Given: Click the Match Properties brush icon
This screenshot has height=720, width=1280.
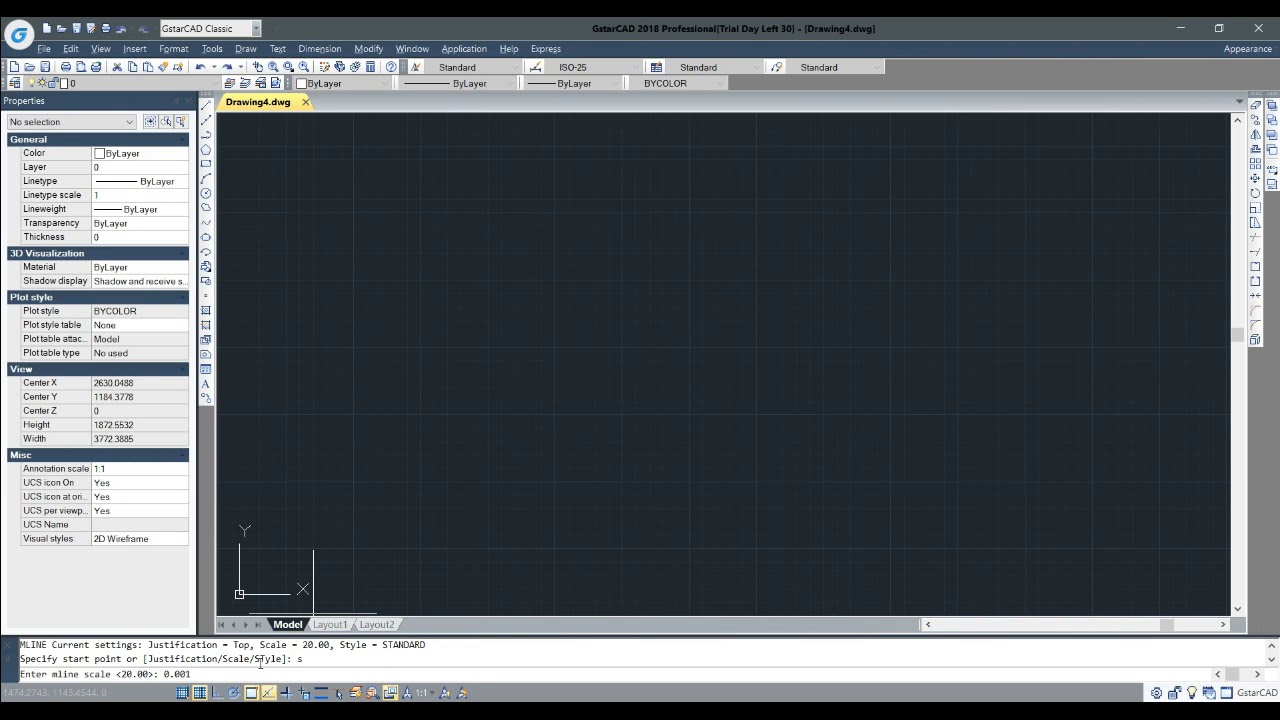Looking at the screenshot, I should pyautogui.click(x=163, y=67).
